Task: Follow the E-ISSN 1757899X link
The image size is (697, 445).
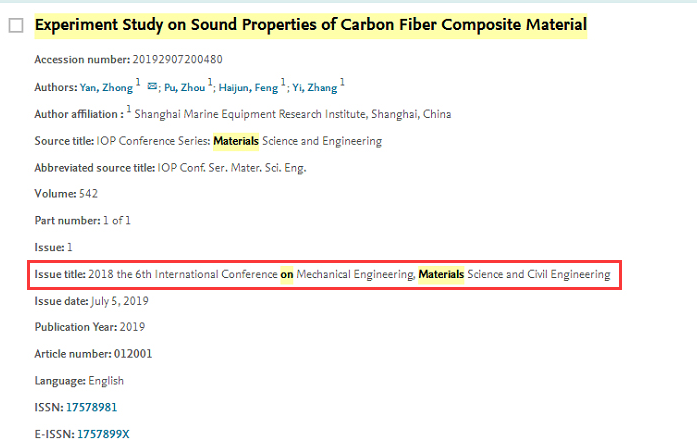Action: click(x=103, y=434)
